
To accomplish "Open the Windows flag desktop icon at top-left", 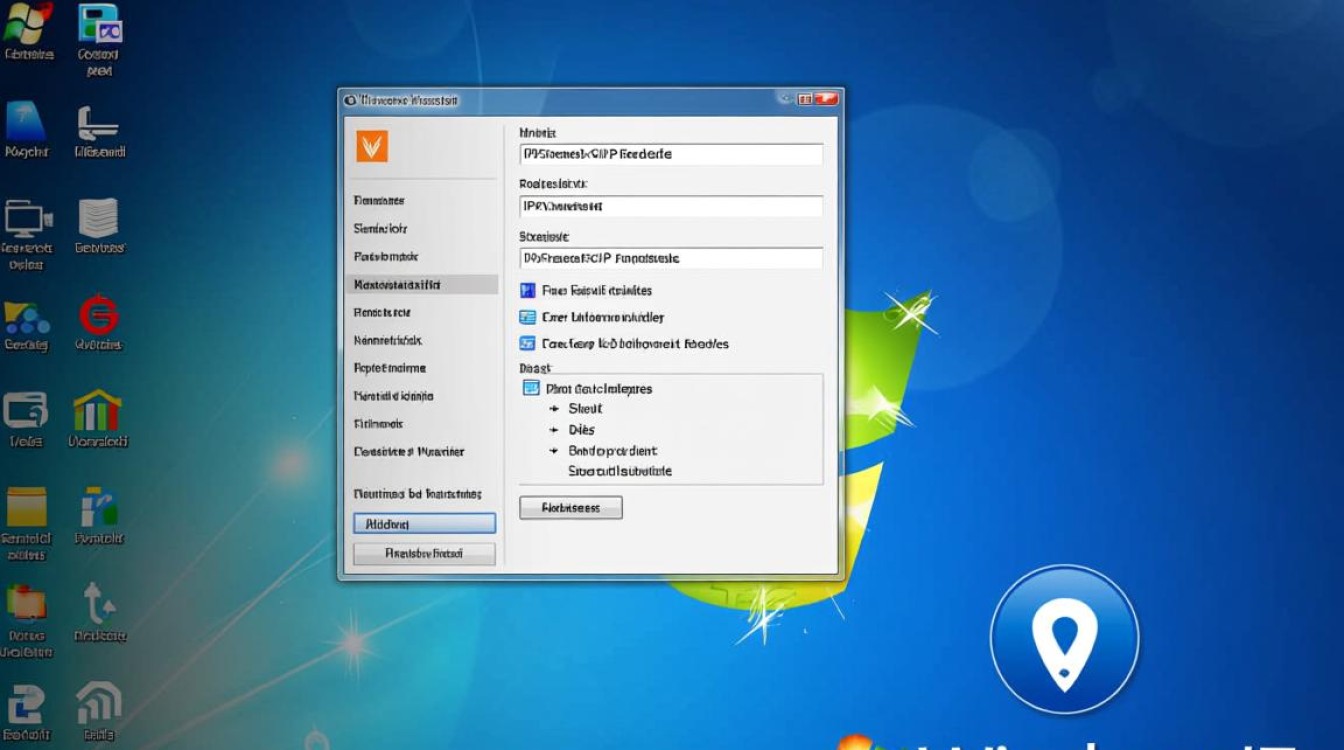I will click(28, 24).
